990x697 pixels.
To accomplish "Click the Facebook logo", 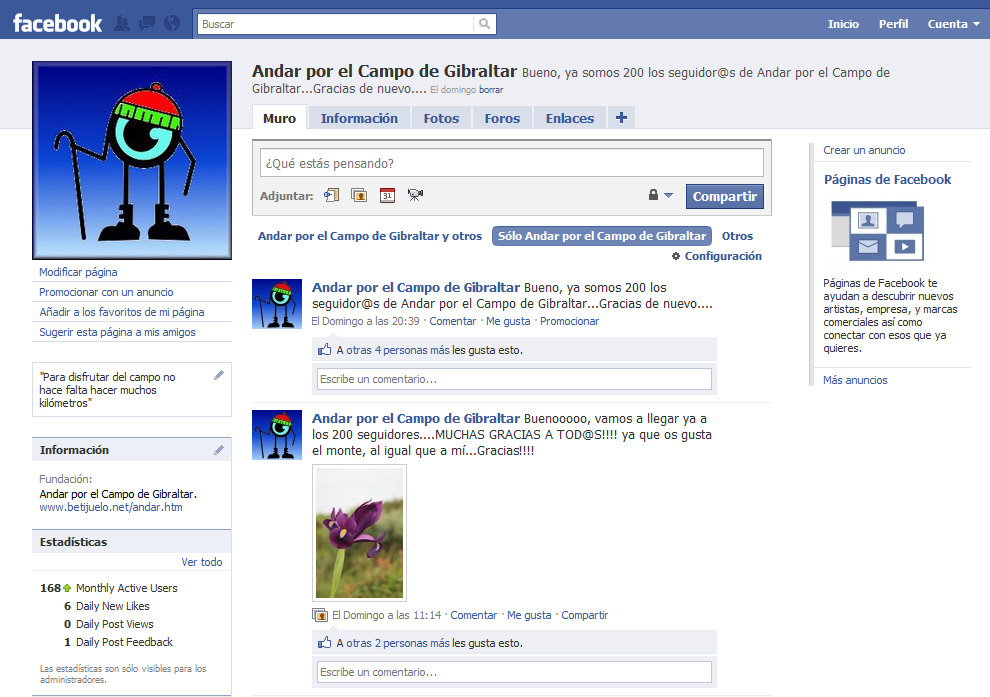I will [57, 23].
